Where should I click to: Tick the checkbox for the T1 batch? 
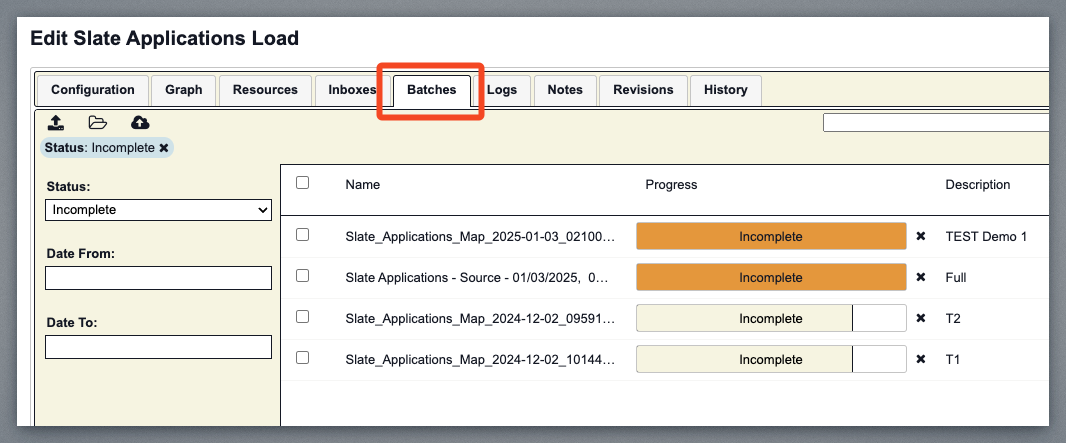click(303, 357)
